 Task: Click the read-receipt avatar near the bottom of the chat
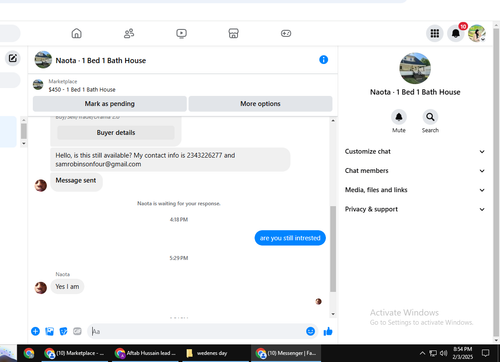pyautogui.click(x=318, y=301)
